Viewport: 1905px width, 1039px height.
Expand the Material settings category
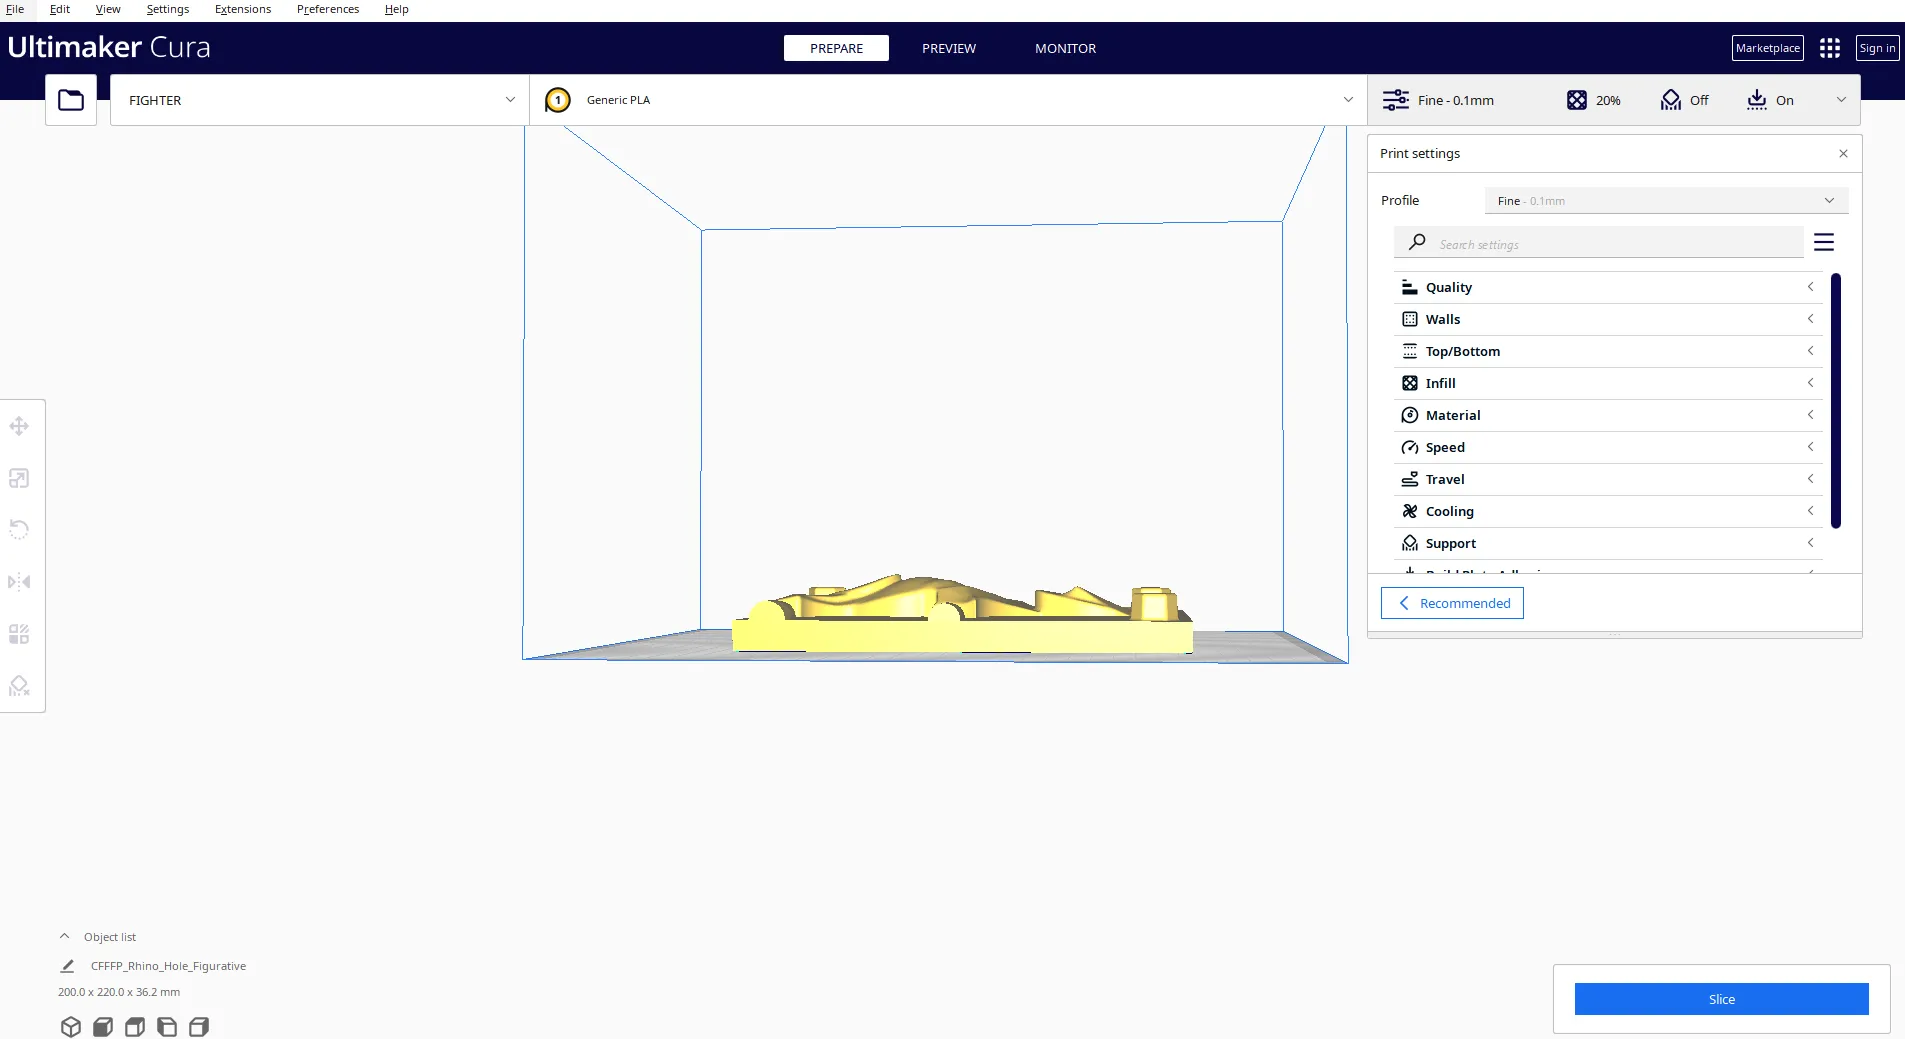pos(1608,415)
